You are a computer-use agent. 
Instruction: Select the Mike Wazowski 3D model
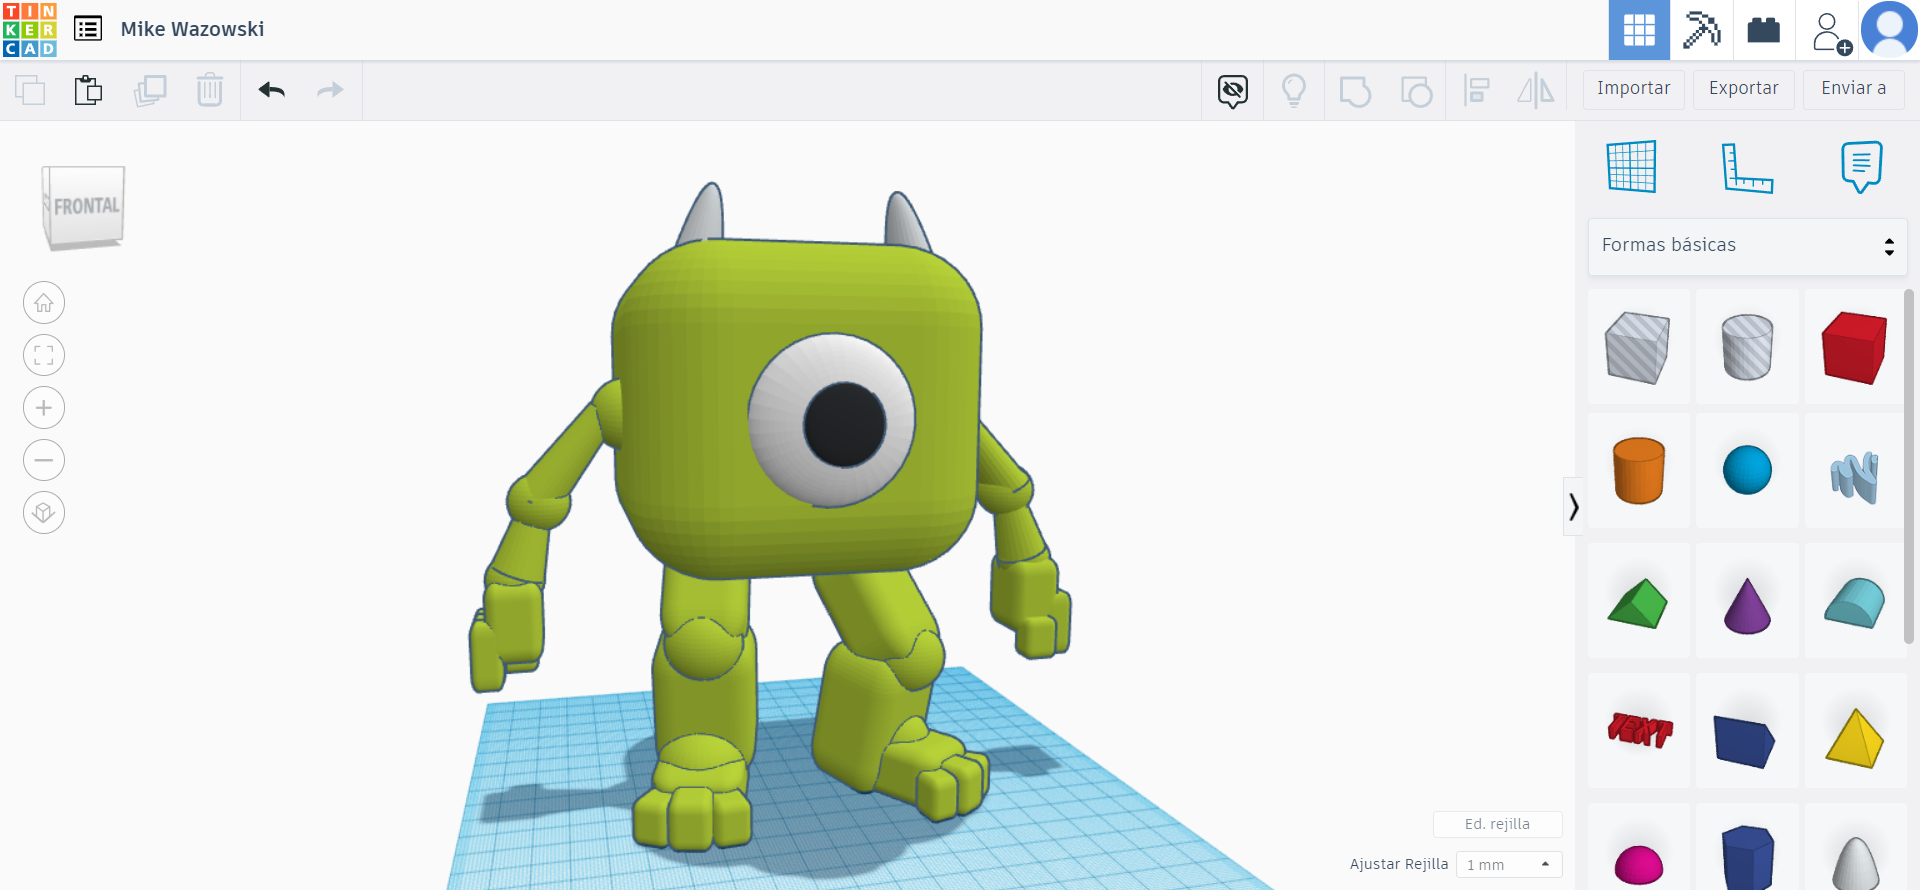pos(770,515)
